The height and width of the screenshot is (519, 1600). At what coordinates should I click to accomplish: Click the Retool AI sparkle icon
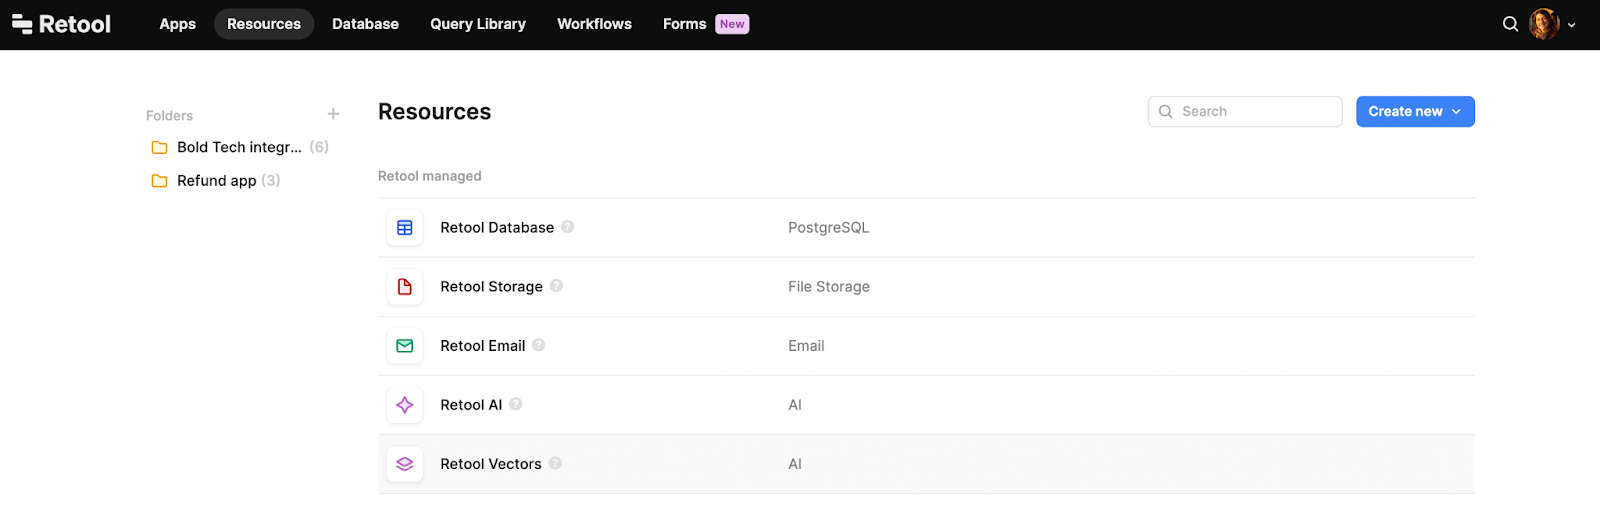[x=405, y=405]
